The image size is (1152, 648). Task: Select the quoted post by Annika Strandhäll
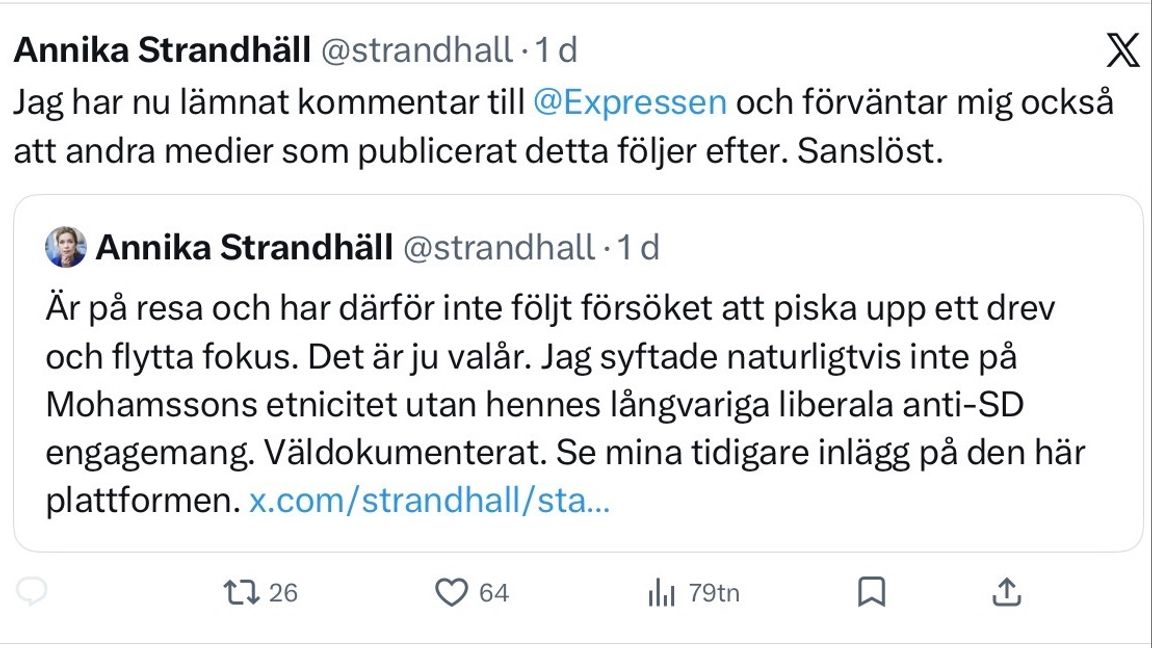click(x=576, y=370)
